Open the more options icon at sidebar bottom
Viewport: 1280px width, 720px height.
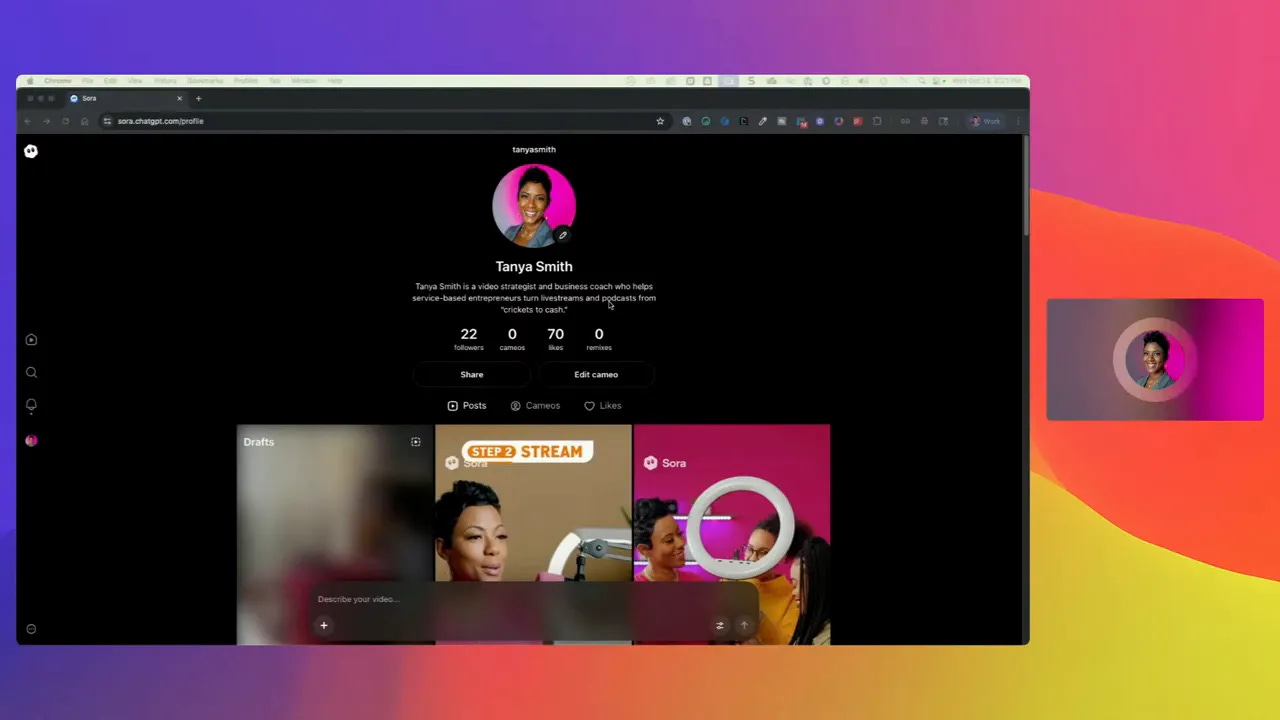pos(31,629)
